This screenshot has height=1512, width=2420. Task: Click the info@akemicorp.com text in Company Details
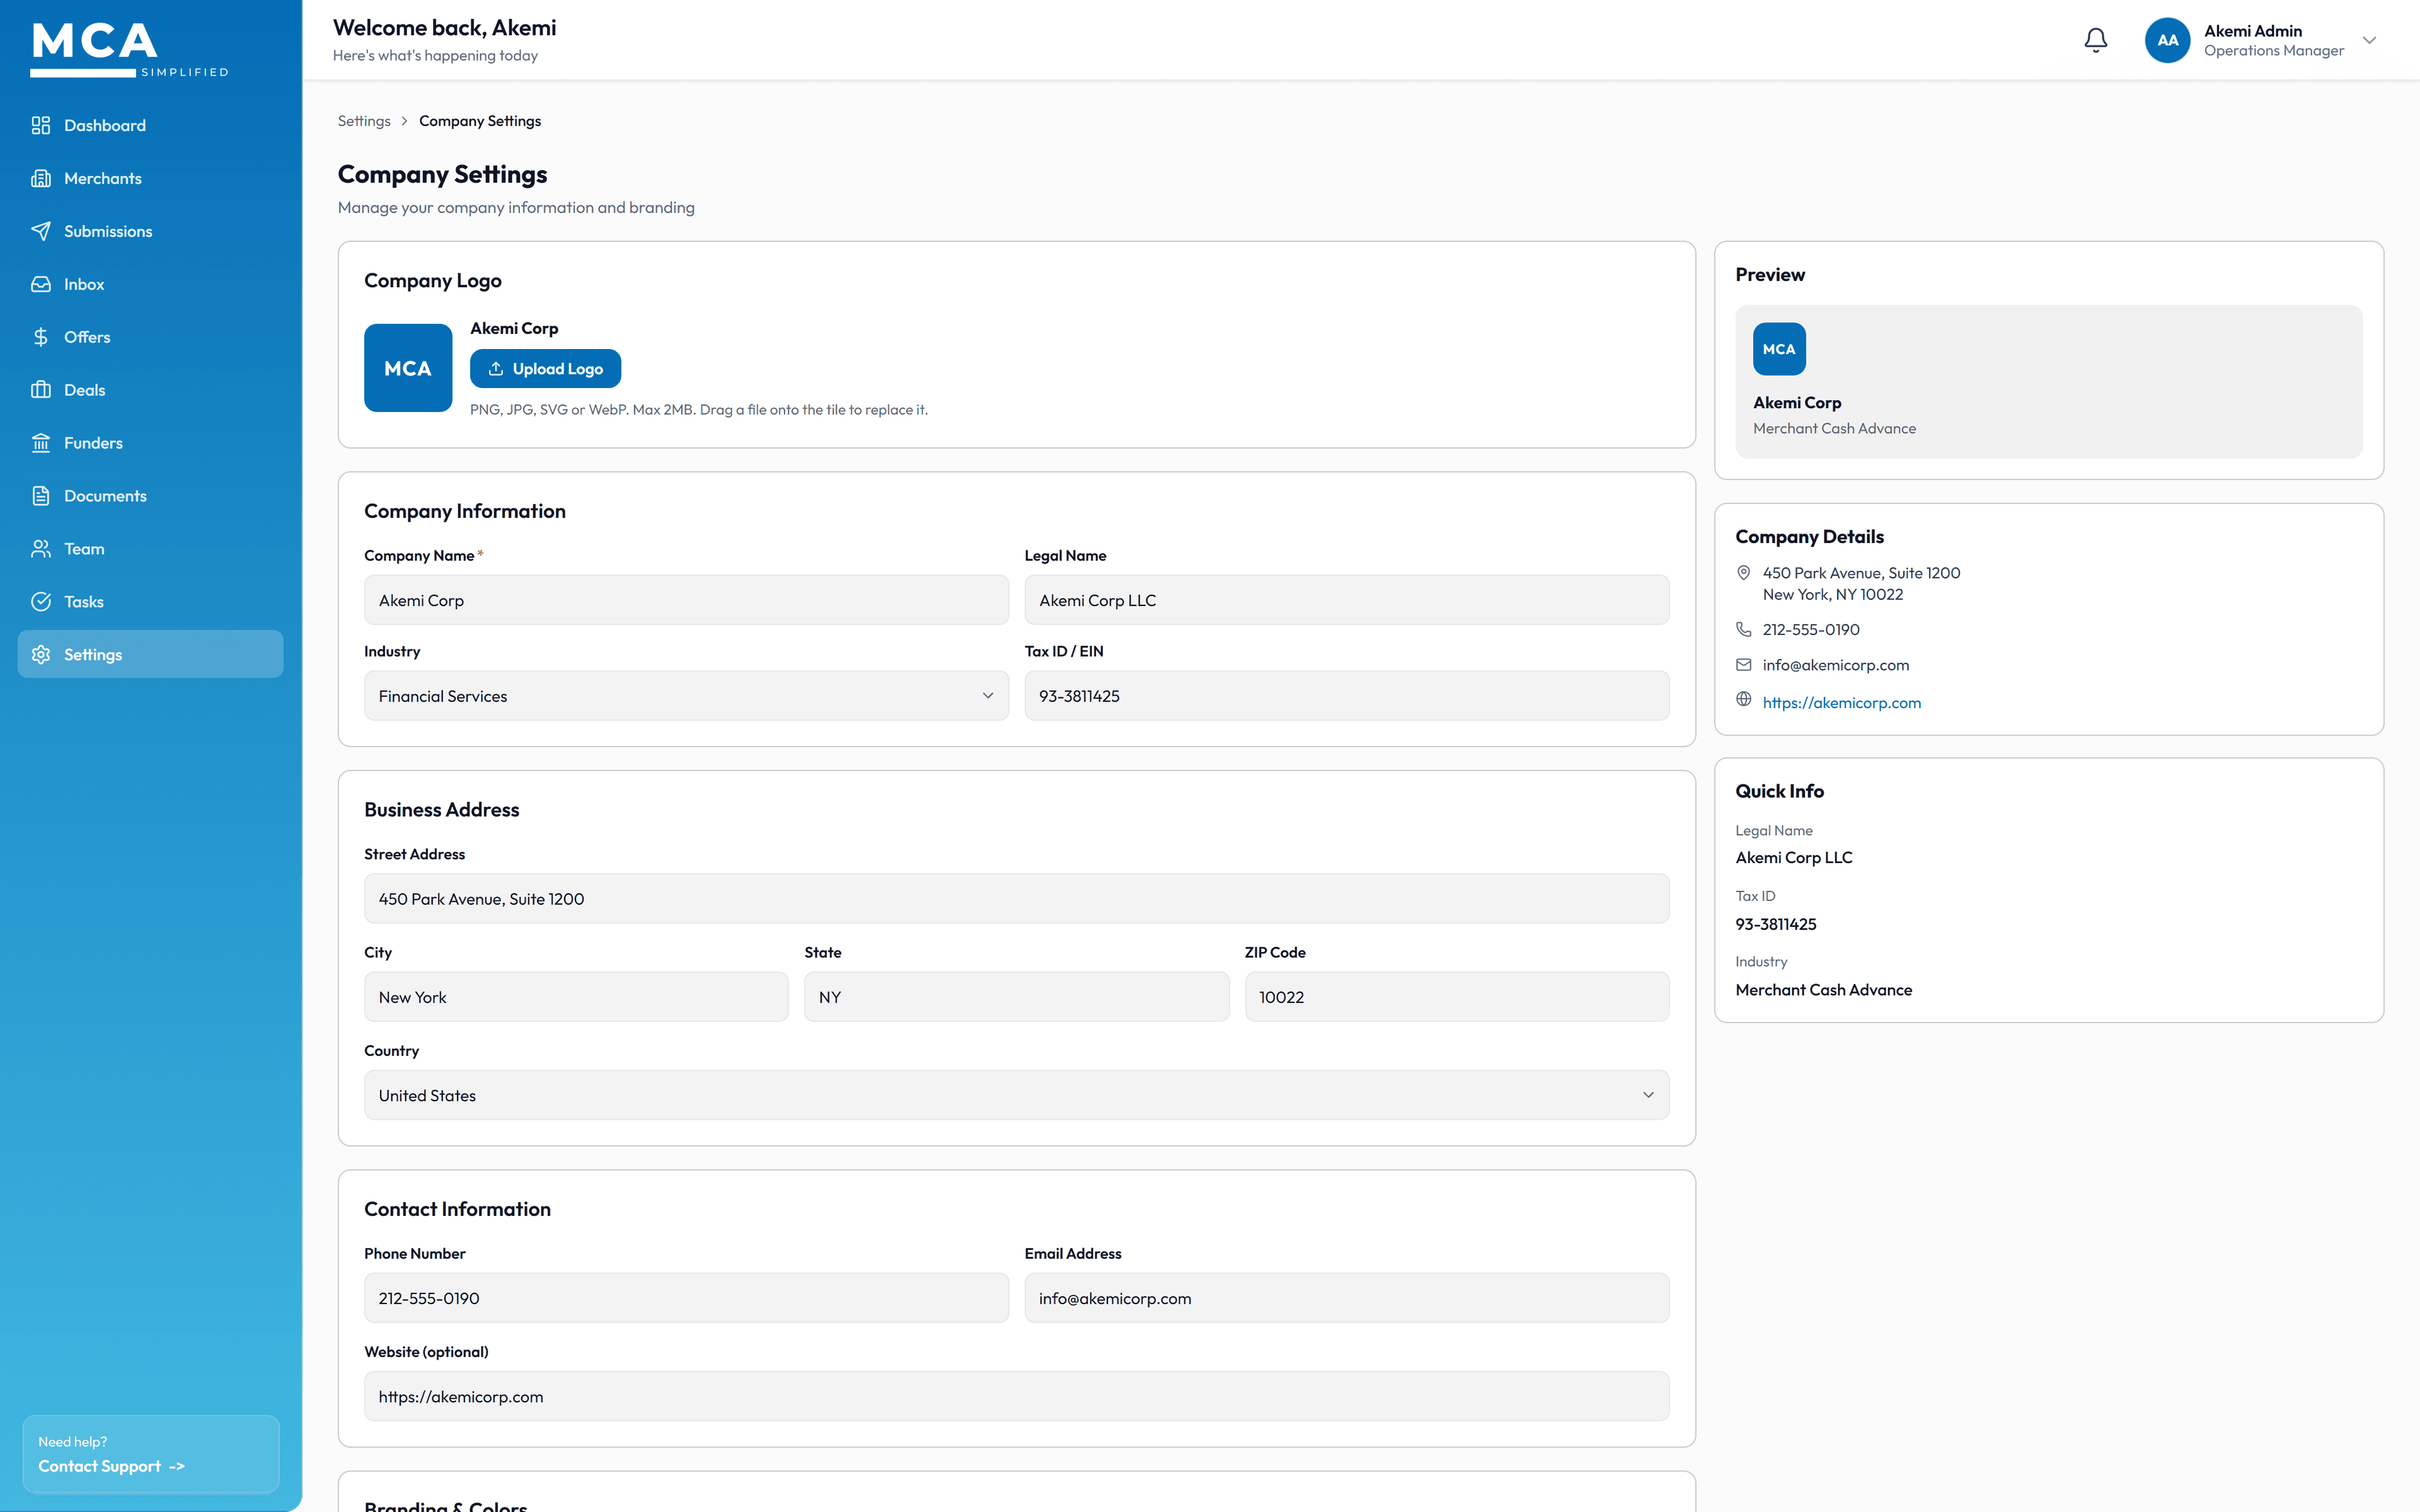tap(1835, 665)
